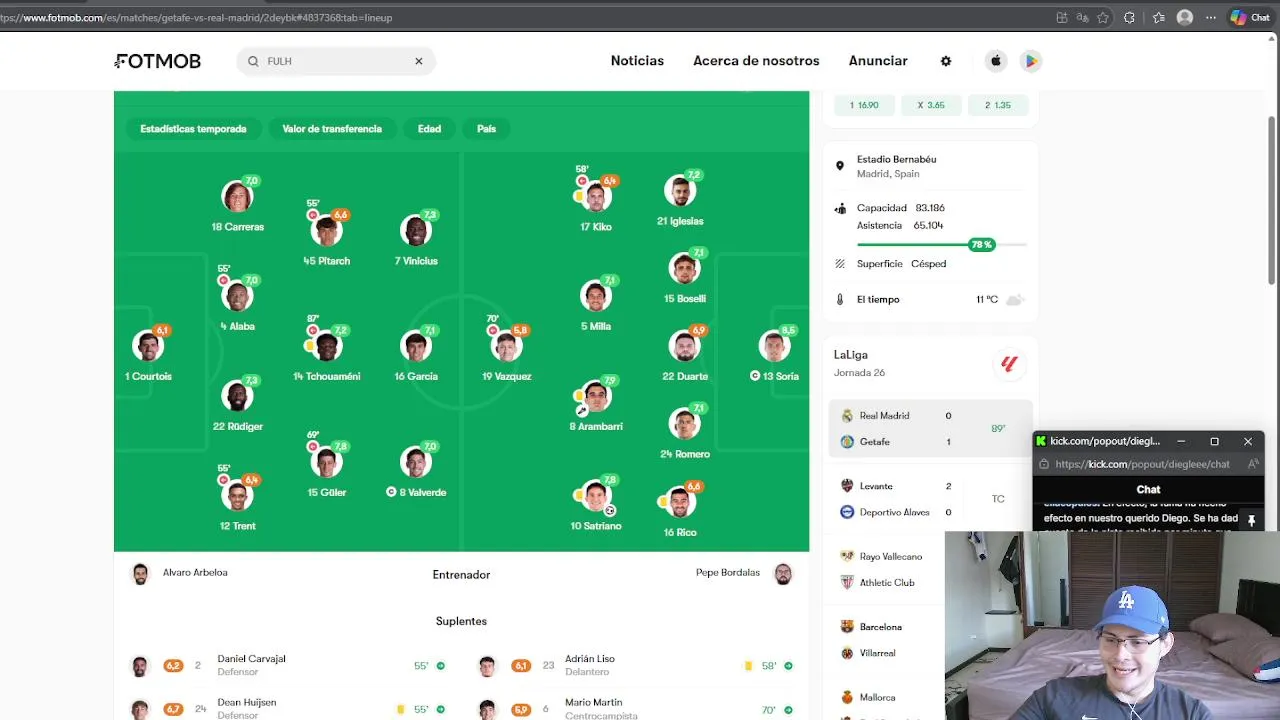Click the lock icon in Kick popup address bar
Image resolution: width=1280 pixels, height=720 pixels.
[1044, 464]
